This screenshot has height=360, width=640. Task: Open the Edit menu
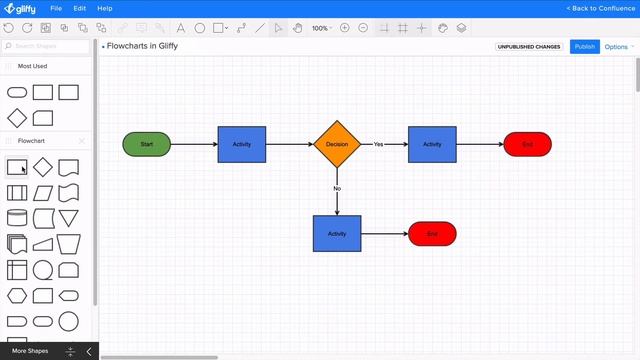(80, 8)
